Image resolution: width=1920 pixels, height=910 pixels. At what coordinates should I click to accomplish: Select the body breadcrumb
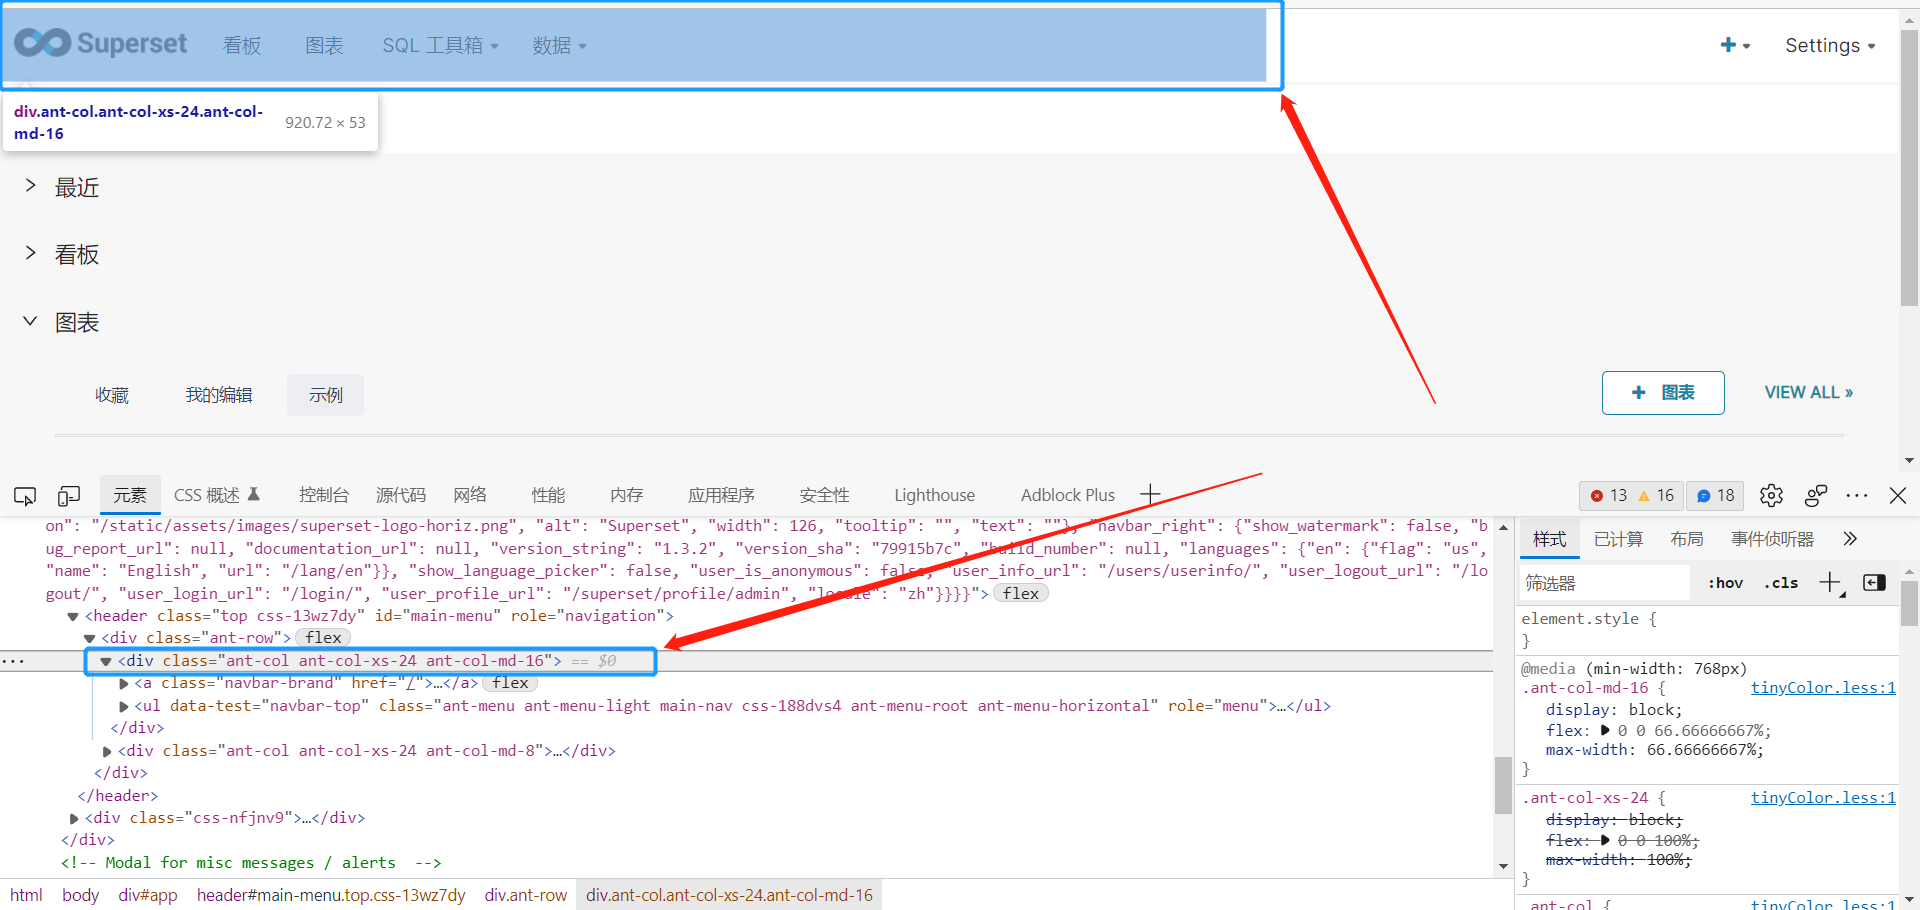[x=80, y=895]
